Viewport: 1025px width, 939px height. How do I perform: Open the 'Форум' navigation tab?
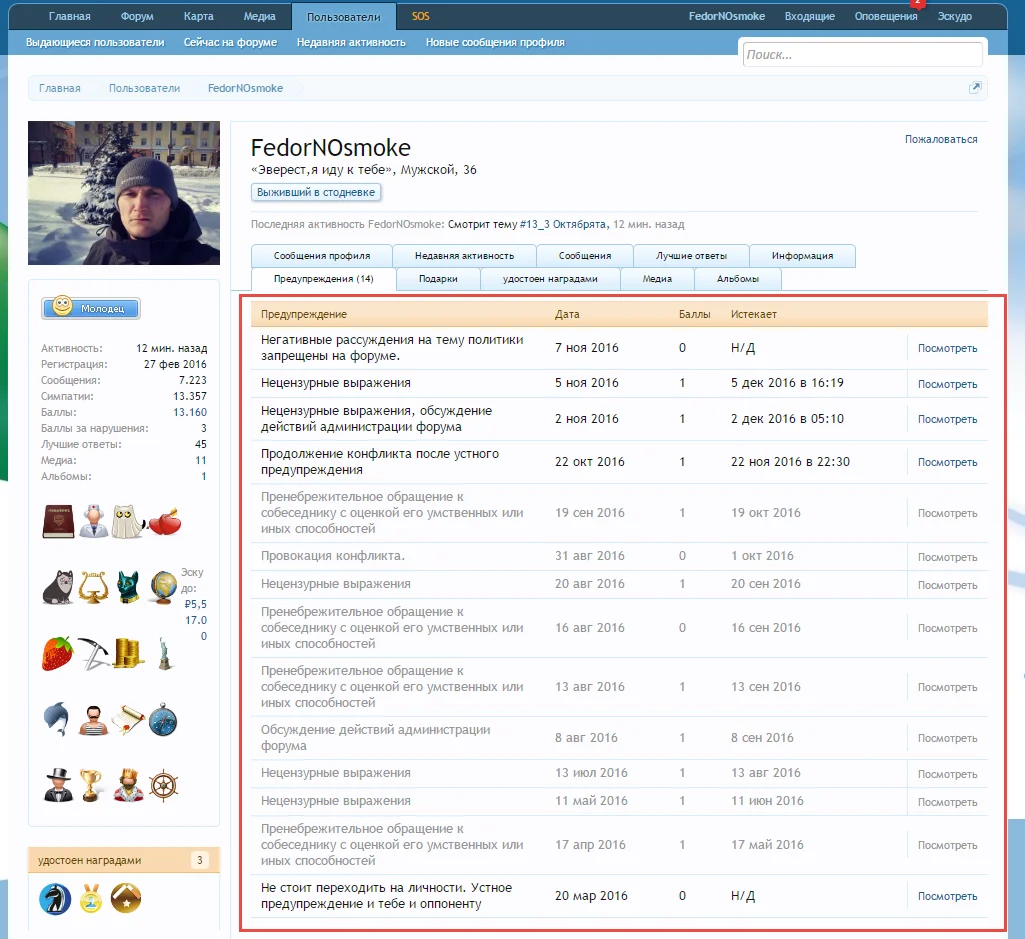pyautogui.click(x=137, y=16)
